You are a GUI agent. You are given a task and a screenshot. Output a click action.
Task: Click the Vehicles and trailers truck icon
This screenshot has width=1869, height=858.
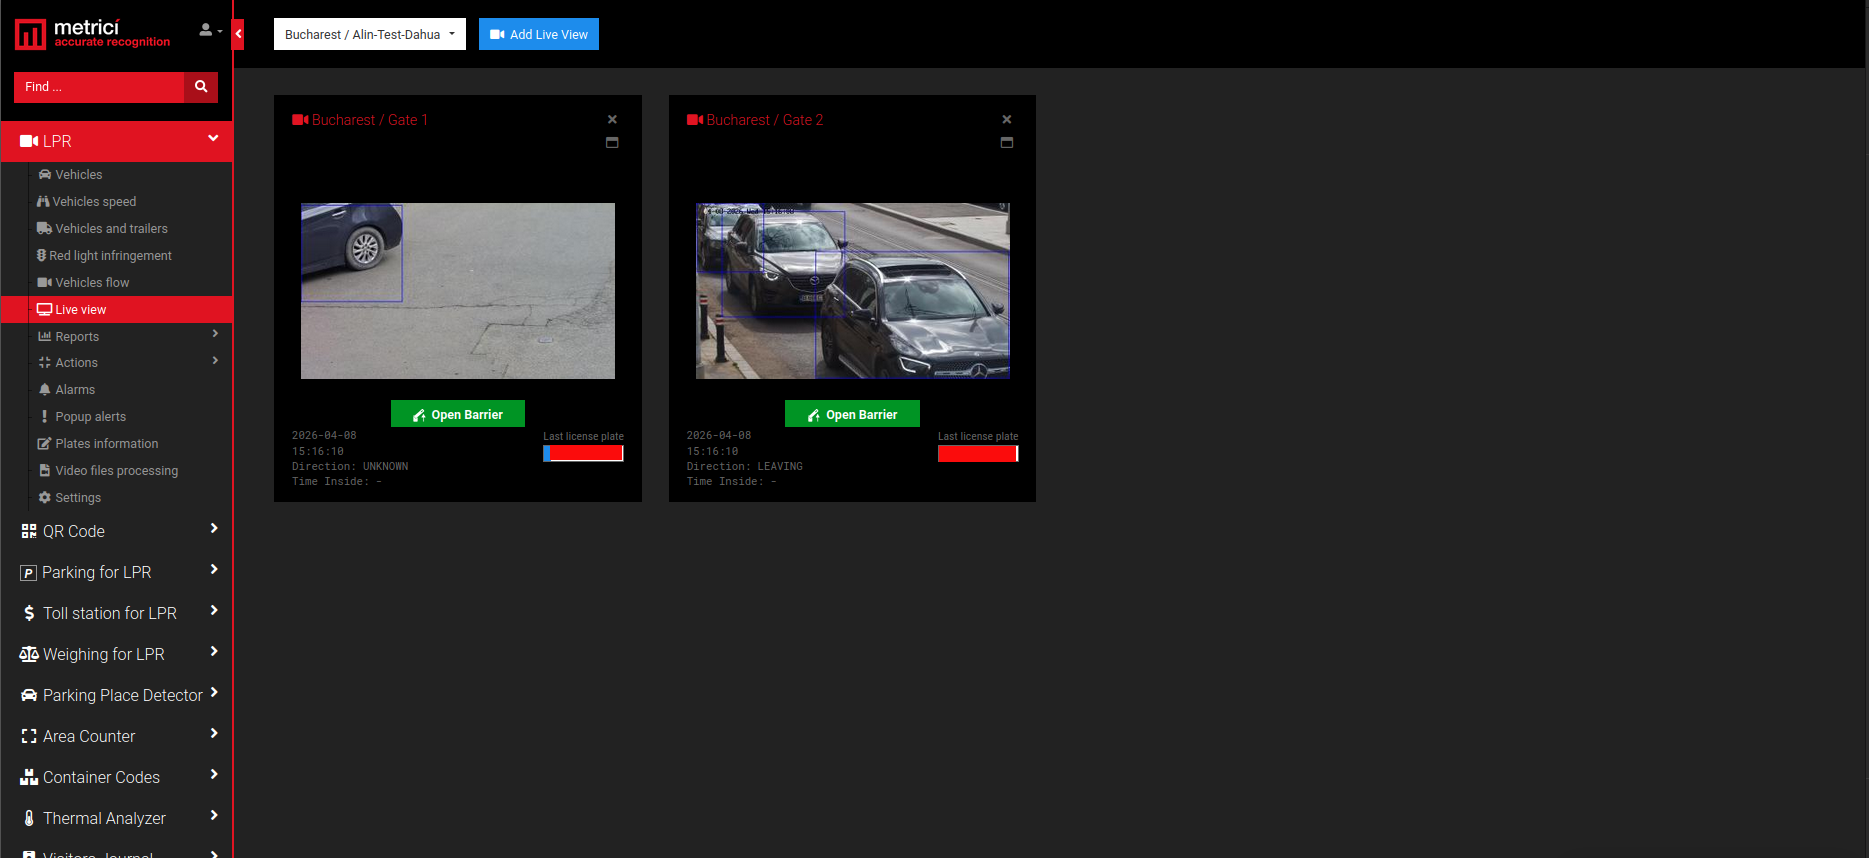pyautogui.click(x=45, y=228)
